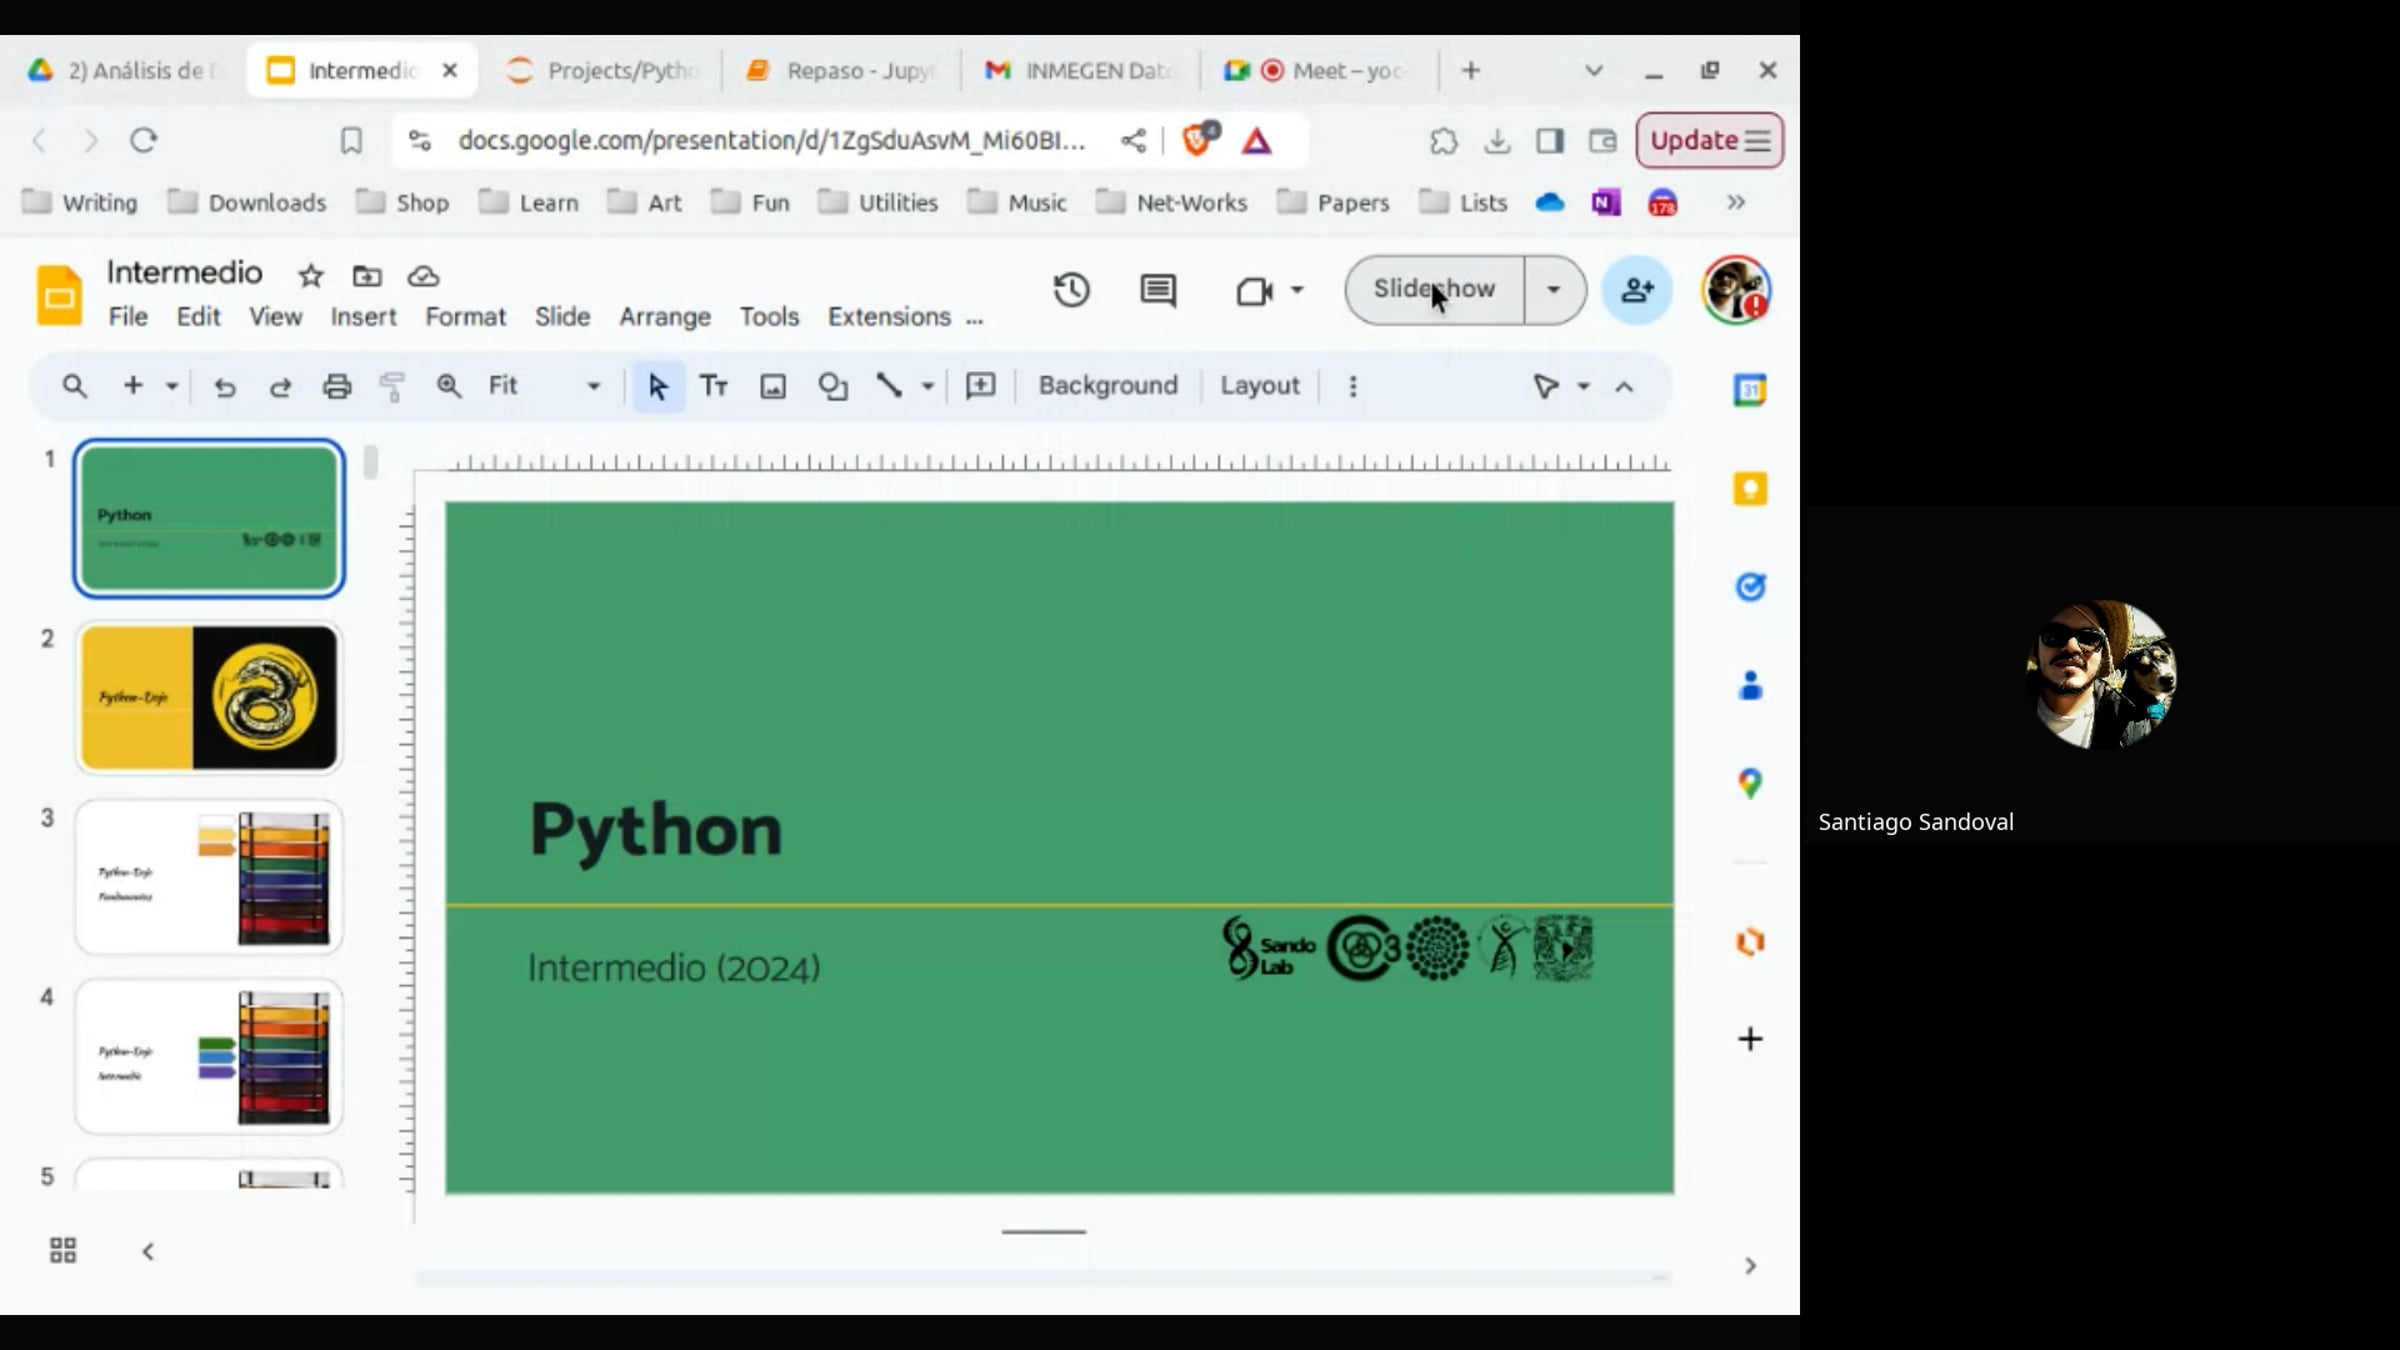This screenshot has width=2400, height=1350.
Task: Expand the Line tool options arrow
Action: pos(927,386)
